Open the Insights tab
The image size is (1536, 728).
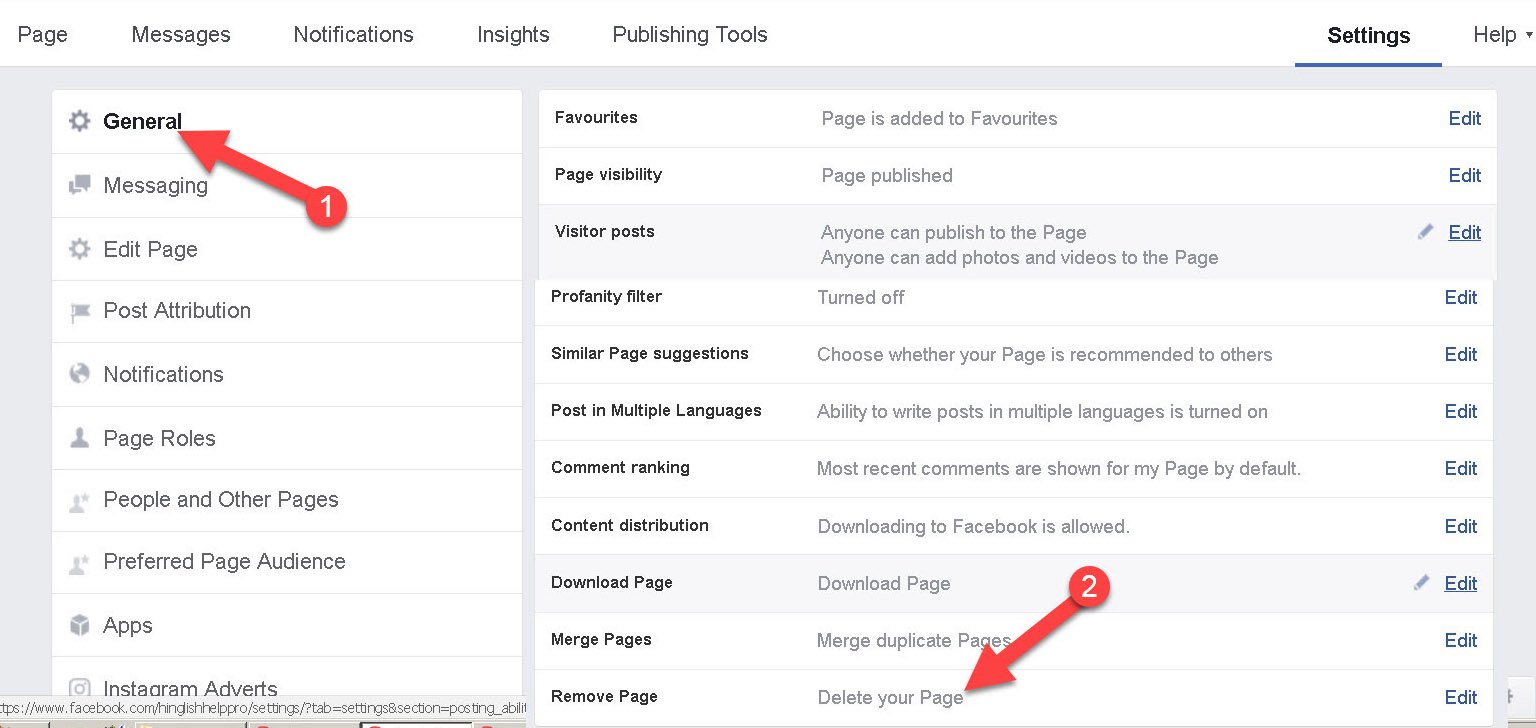(x=512, y=34)
